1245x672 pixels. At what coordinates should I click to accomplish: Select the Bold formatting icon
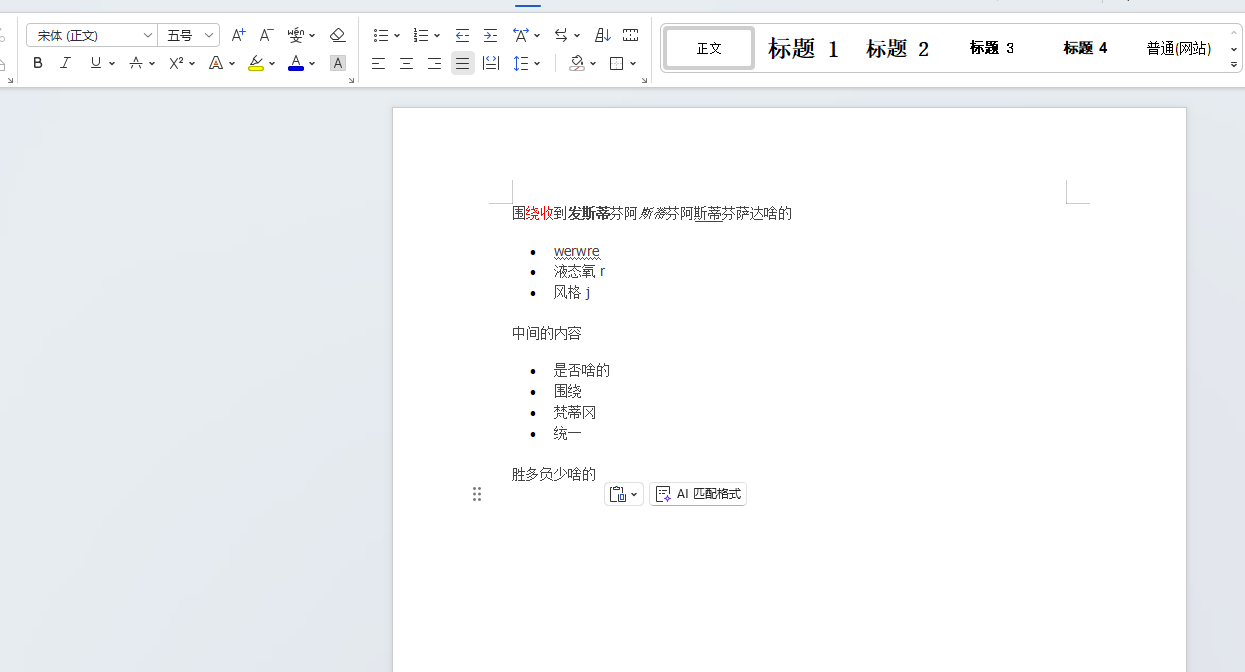pos(37,63)
